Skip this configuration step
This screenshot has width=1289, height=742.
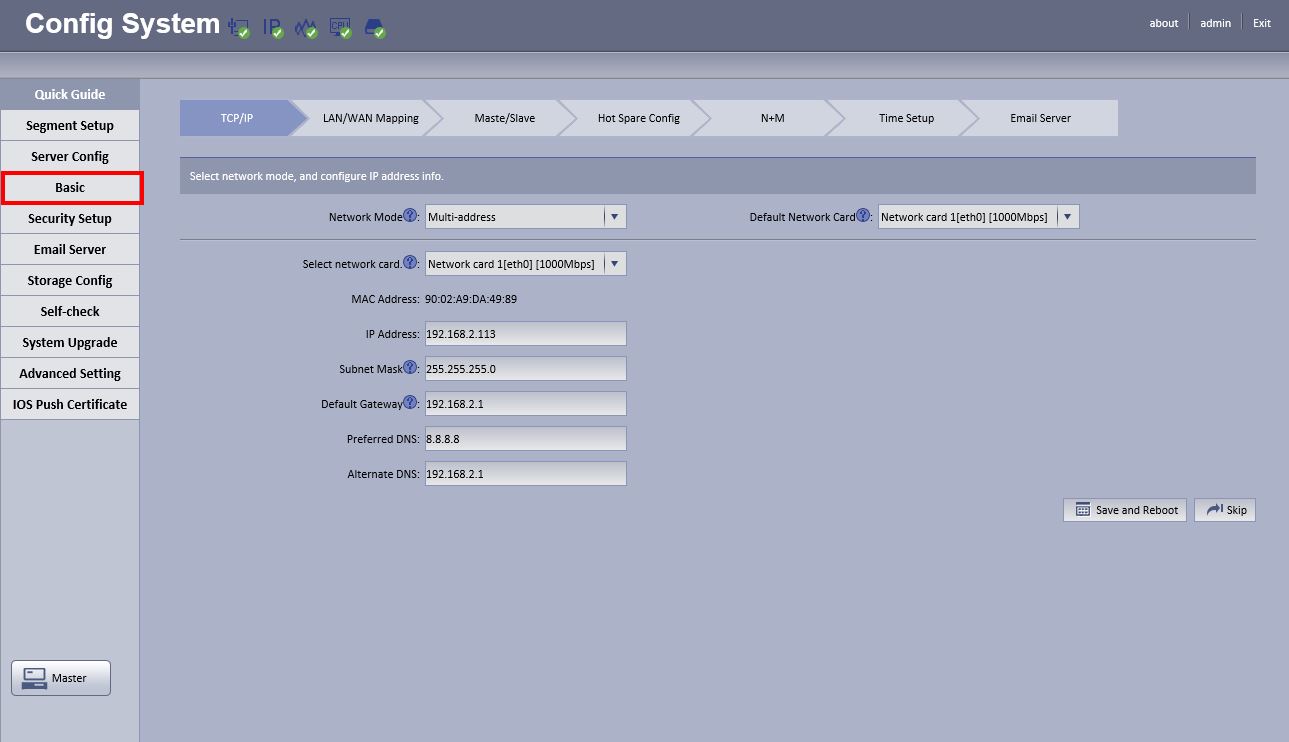[1225, 510]
